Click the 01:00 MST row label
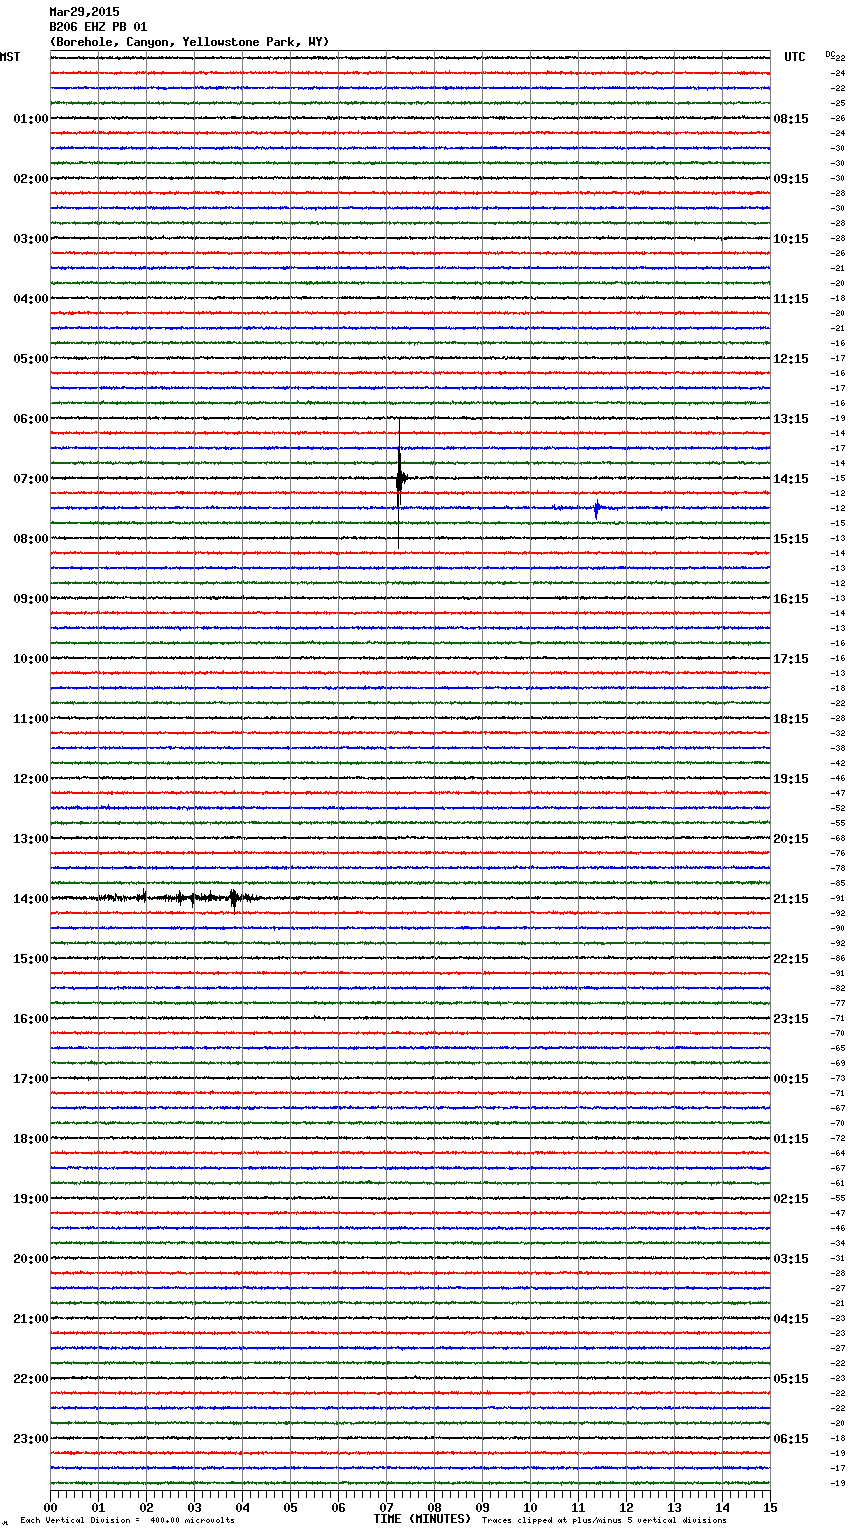Image resolution: width=850 pixels, height=1534 pixels. pyautogui.click(x=30, y=119)
